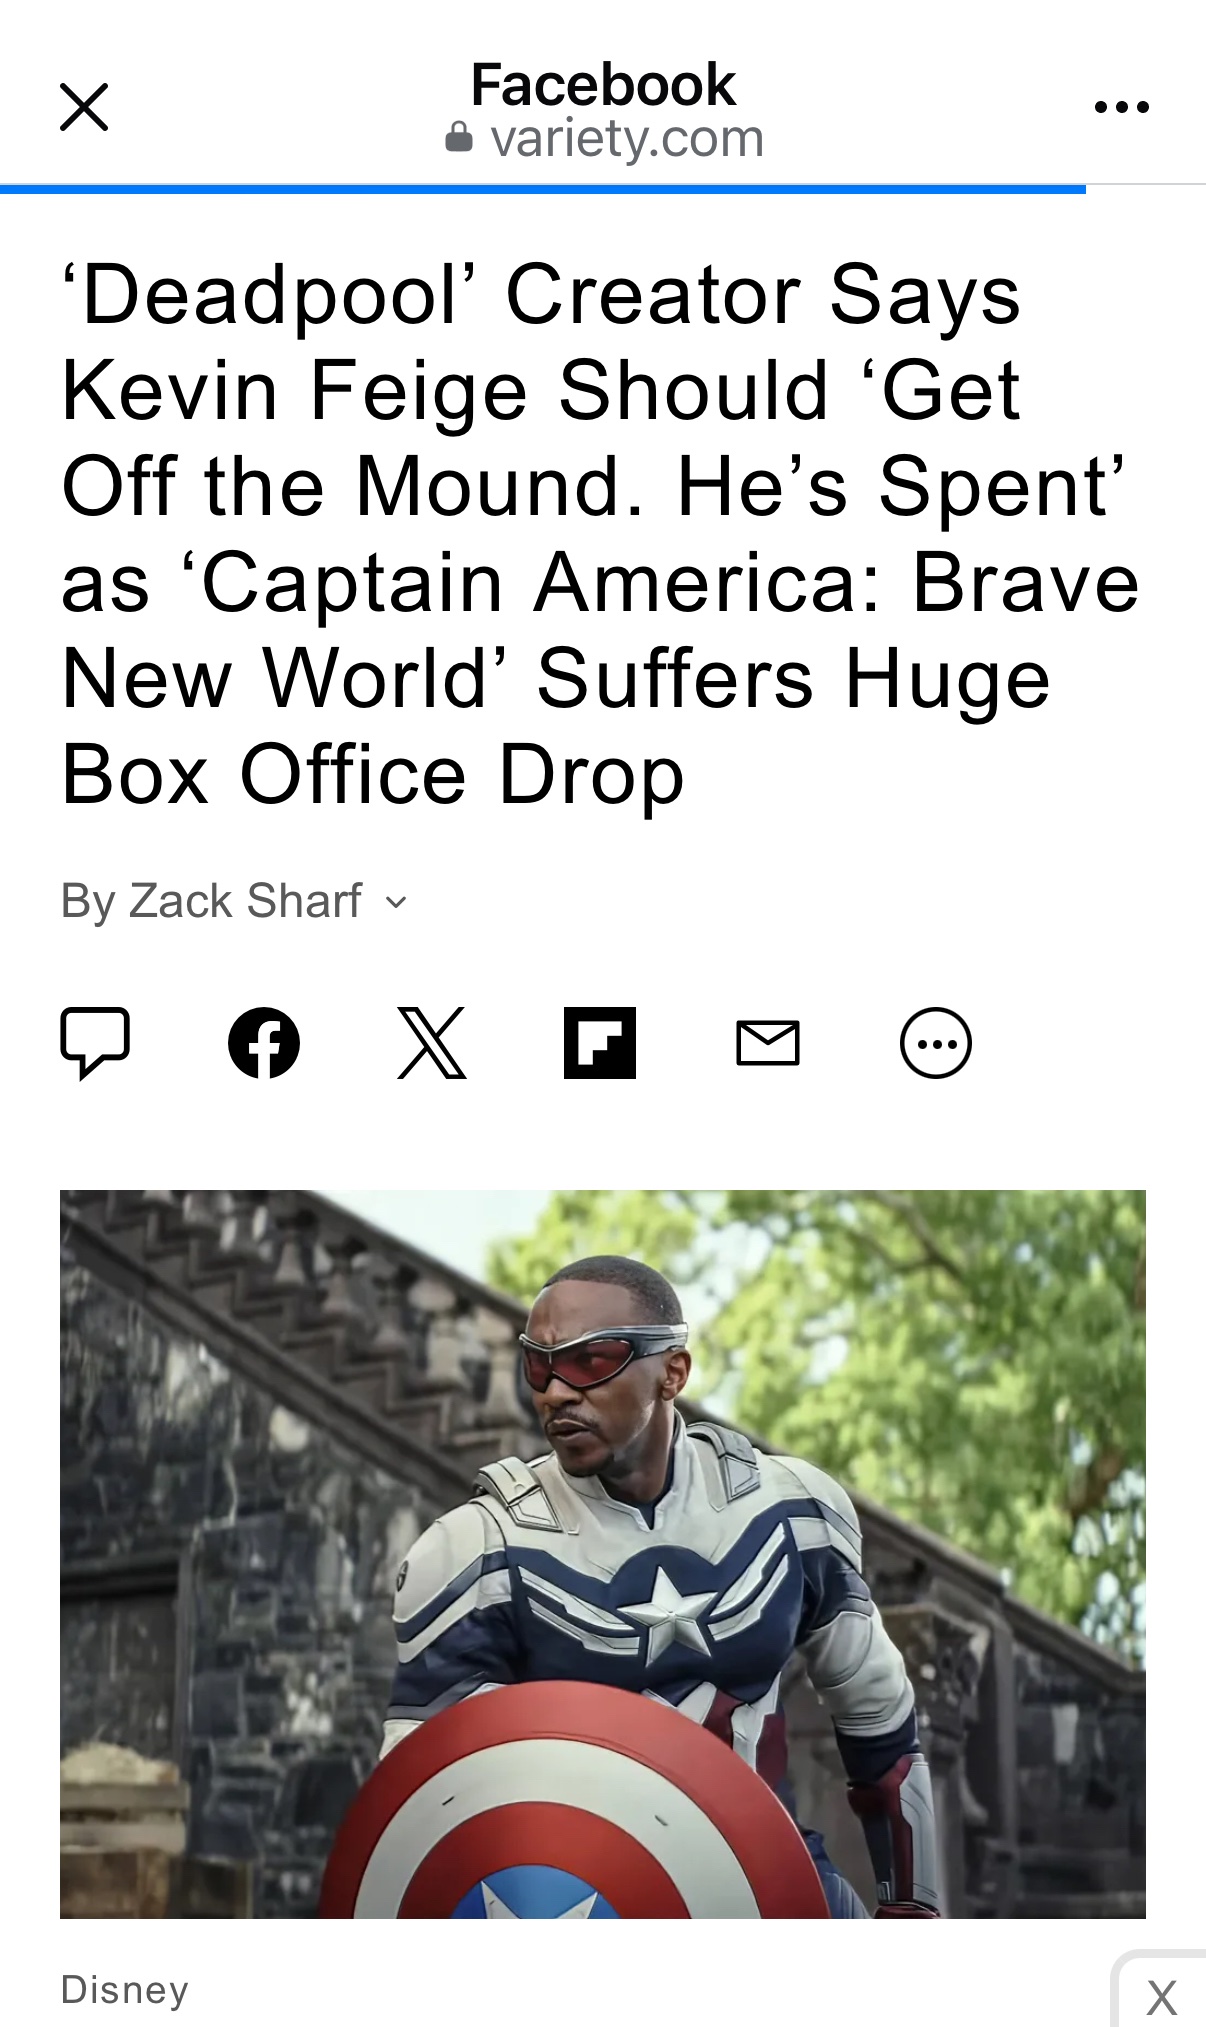This screenshot has height=2027, width=1206.
Task: Open the article comments bubble icon
Action: [x=95, y=1043]
